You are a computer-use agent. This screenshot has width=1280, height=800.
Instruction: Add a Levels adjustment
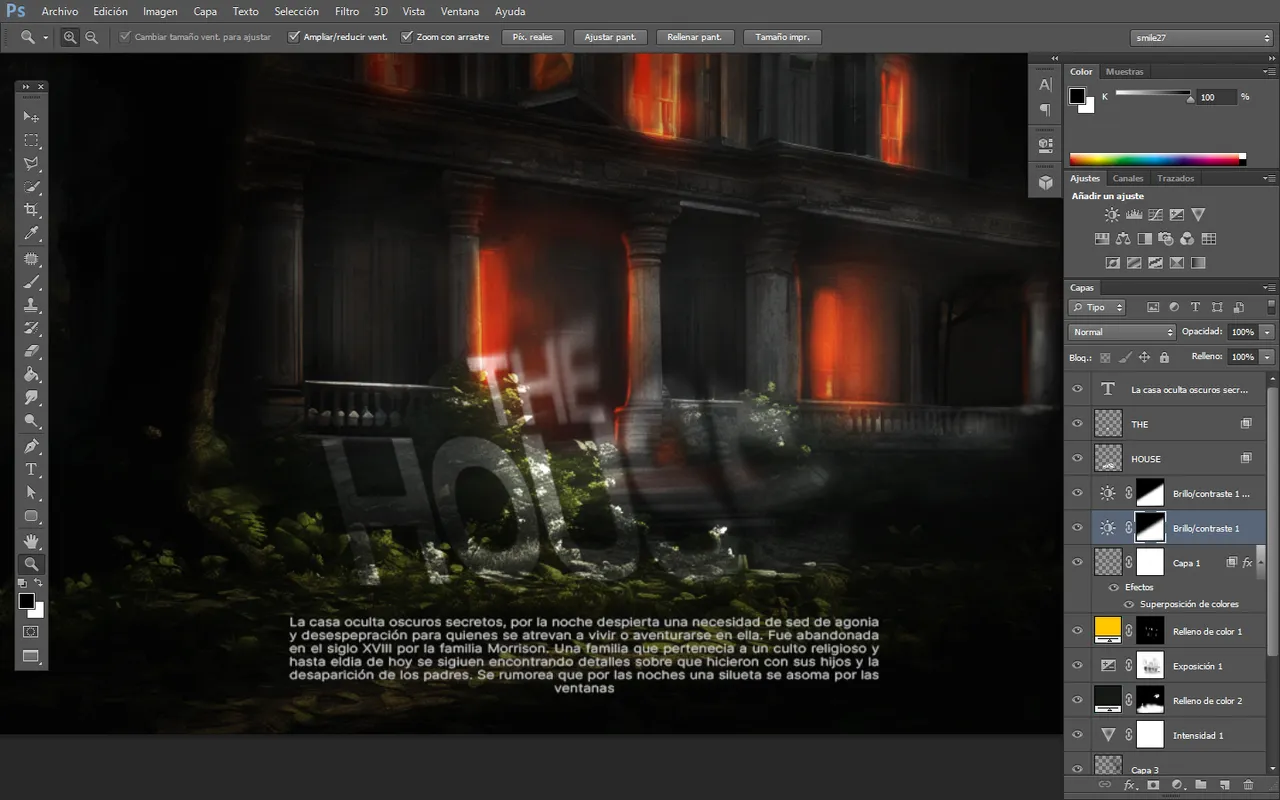tap(1134, 215)
